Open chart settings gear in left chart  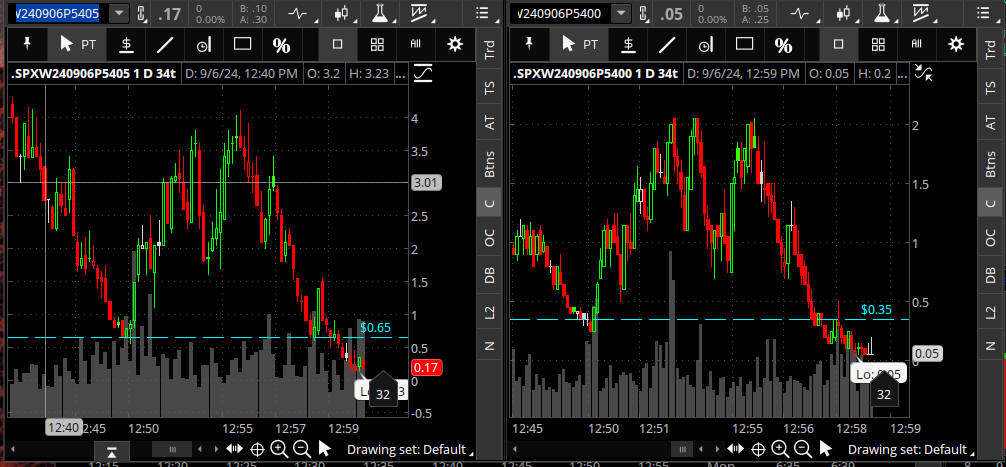[456, 45]
